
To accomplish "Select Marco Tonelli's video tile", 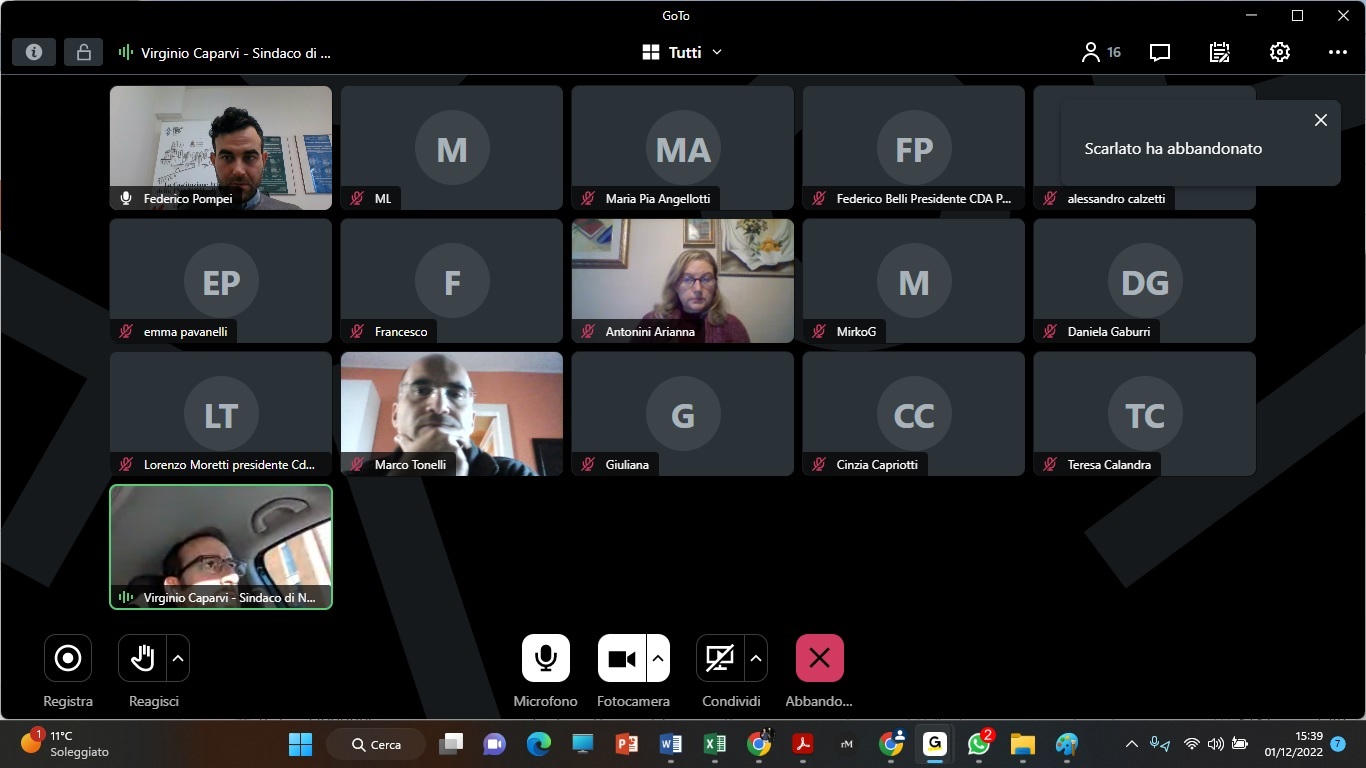I will 452,413.
